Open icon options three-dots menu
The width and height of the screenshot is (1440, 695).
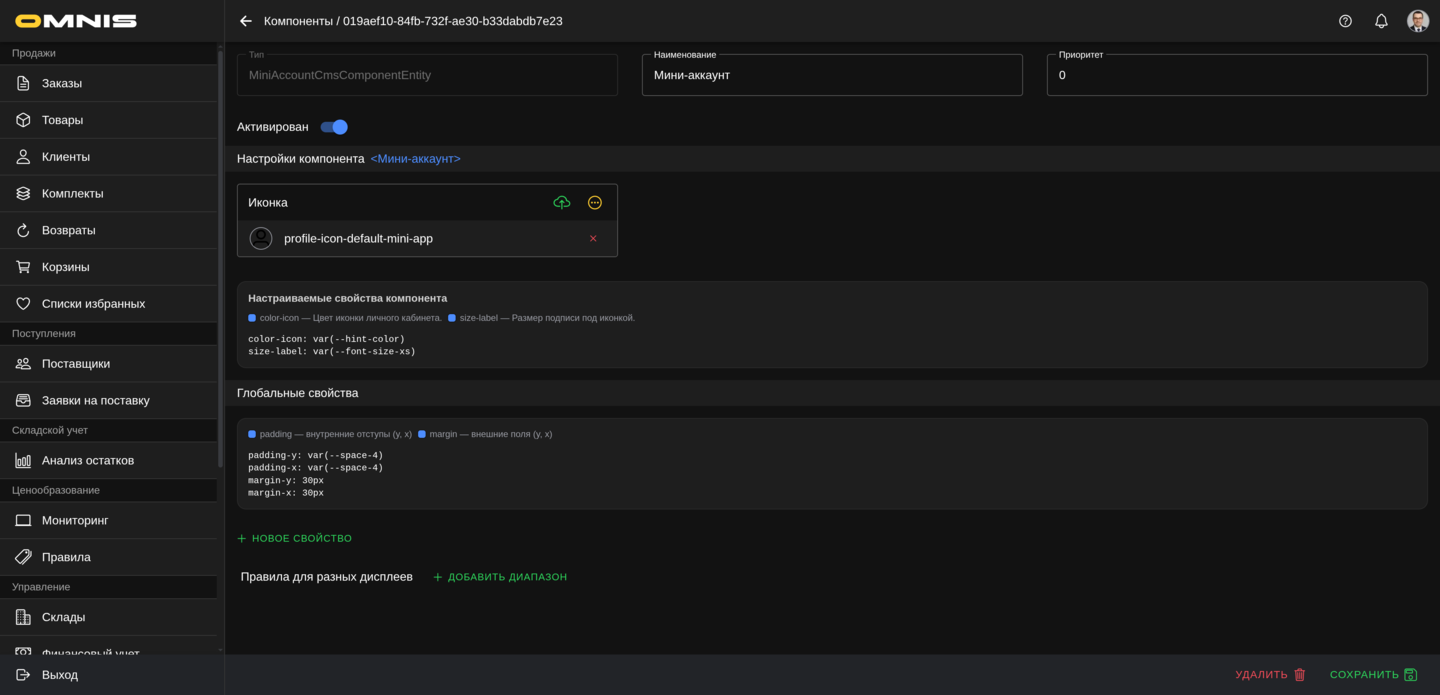pyautogui.click(x=595, y=203)
